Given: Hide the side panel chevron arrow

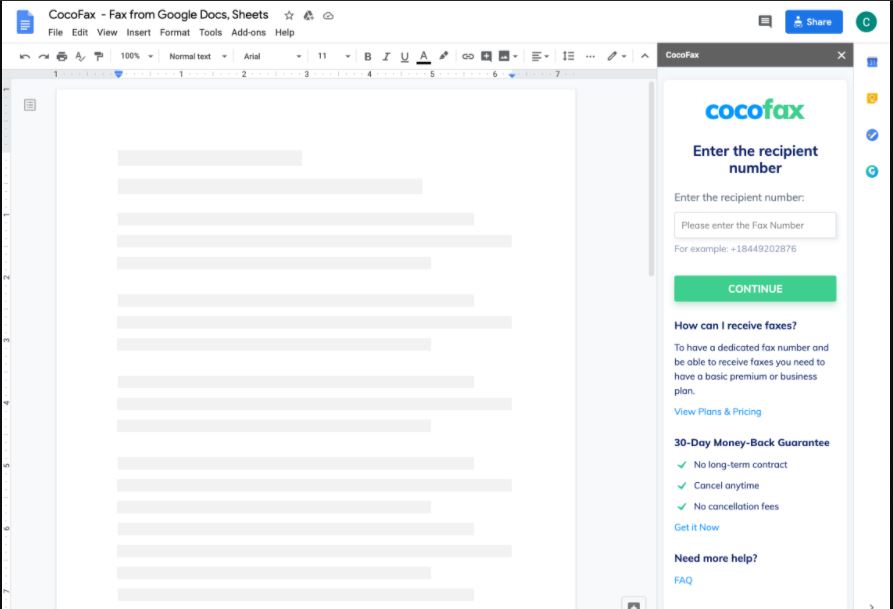Looking at the screenshot, I should click(871, 606).
